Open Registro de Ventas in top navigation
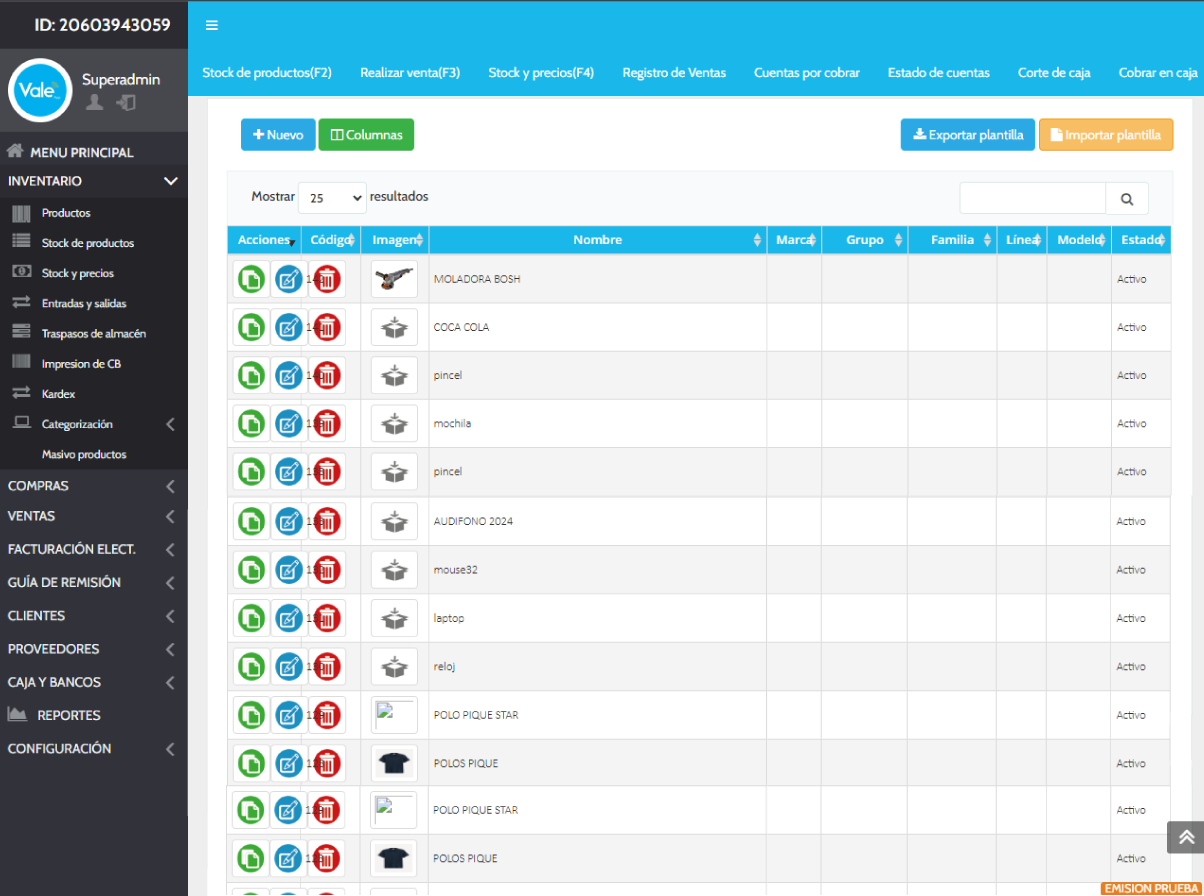Screen dimensions: 1204x896 pos(674,73)
